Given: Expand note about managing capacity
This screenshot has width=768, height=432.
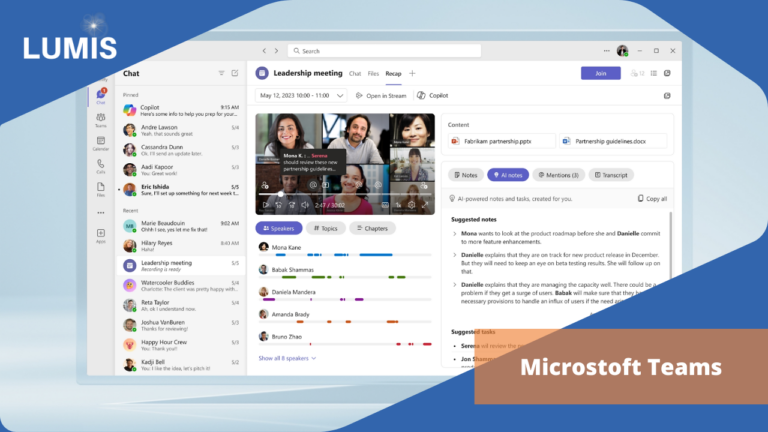Looking at the screenshot, I should pos(455,285).
